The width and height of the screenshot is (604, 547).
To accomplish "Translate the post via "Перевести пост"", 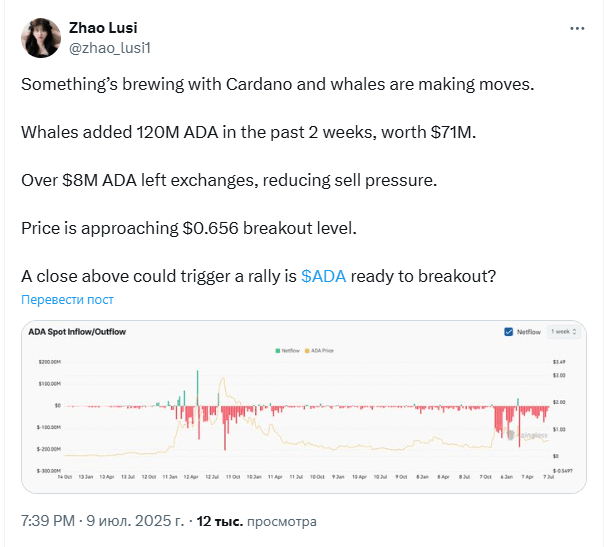I will [x=67, y=299].
